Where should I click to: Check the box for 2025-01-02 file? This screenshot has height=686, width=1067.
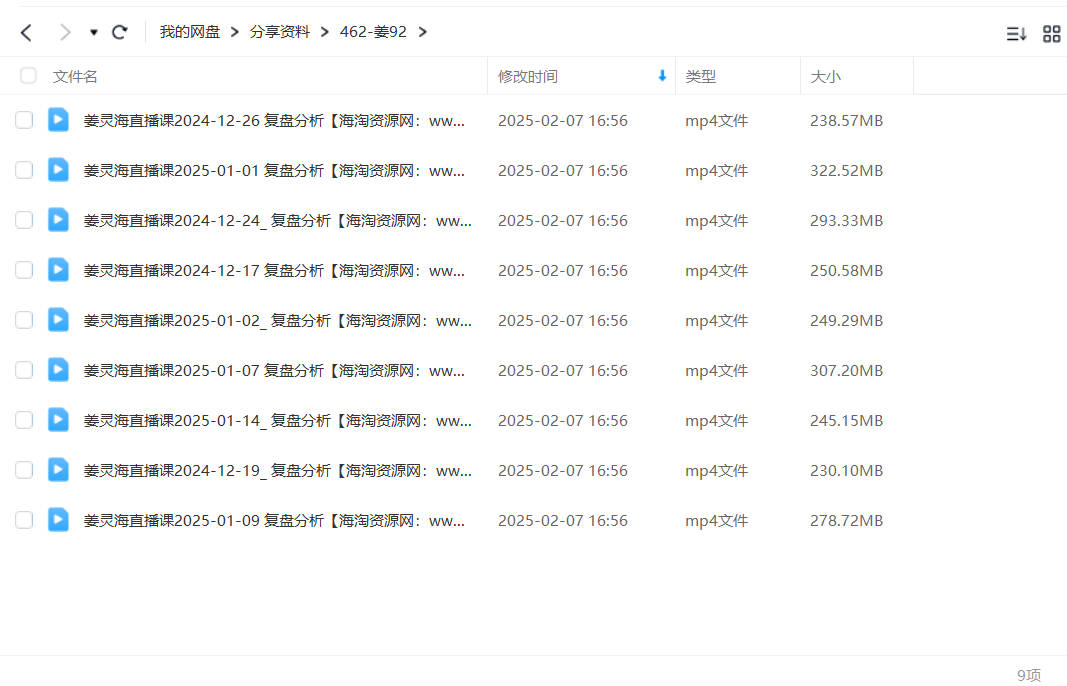24,320
